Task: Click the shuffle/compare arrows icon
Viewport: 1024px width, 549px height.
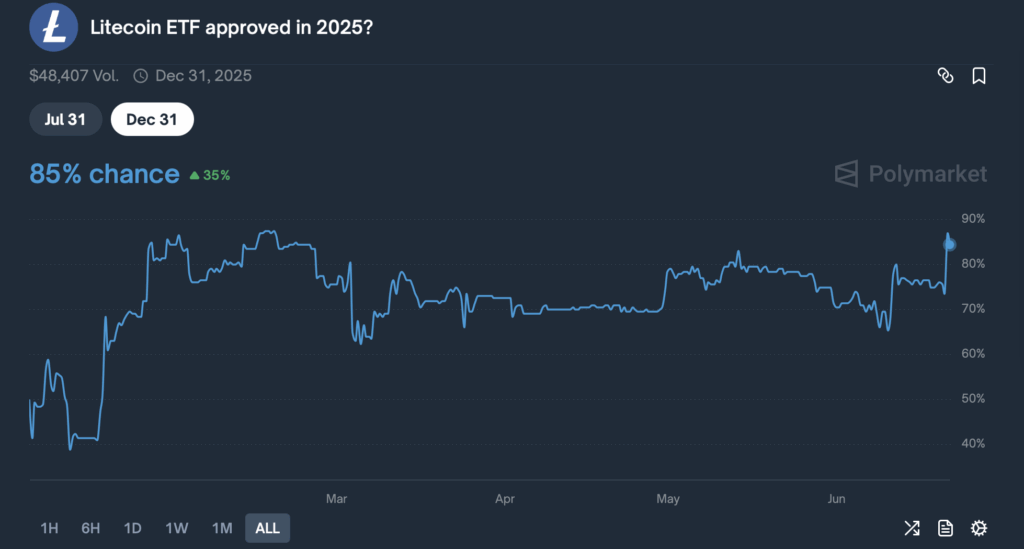Action: 912,528
